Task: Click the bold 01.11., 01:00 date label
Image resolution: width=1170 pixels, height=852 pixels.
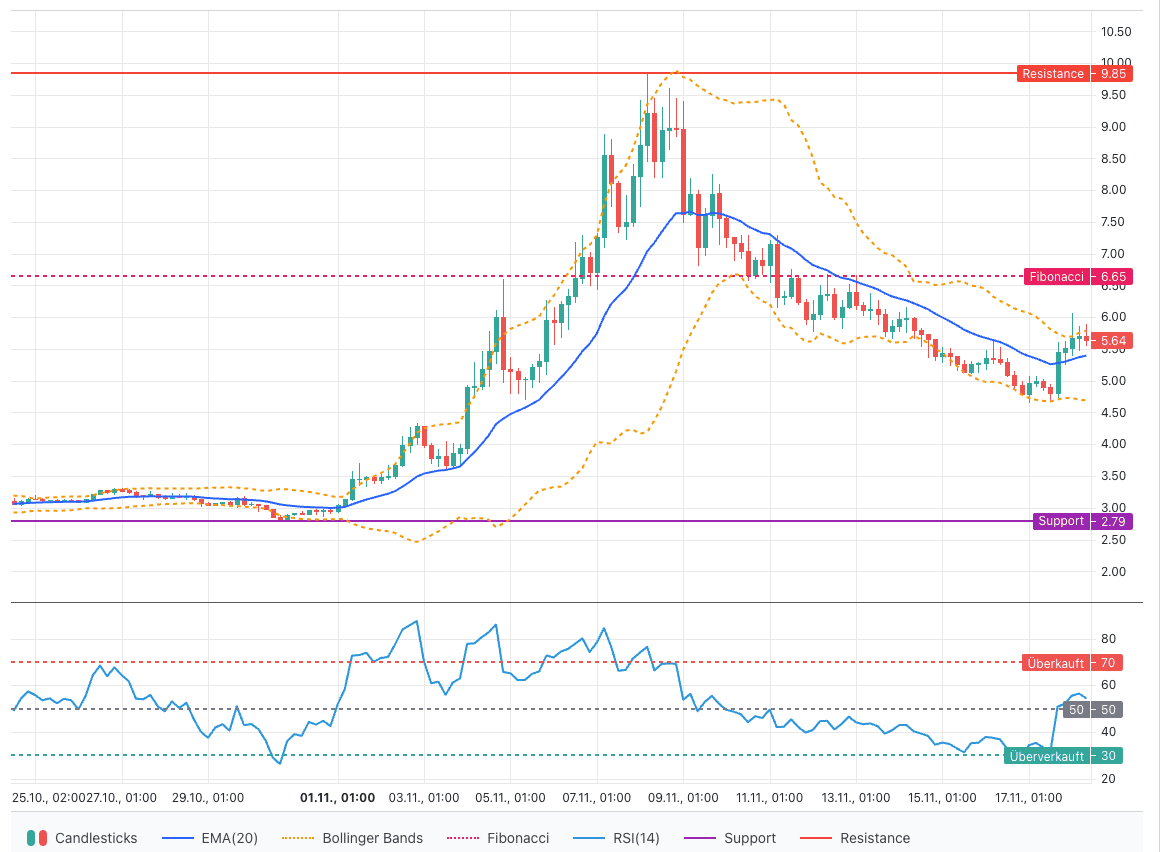Action: (338, 798)
